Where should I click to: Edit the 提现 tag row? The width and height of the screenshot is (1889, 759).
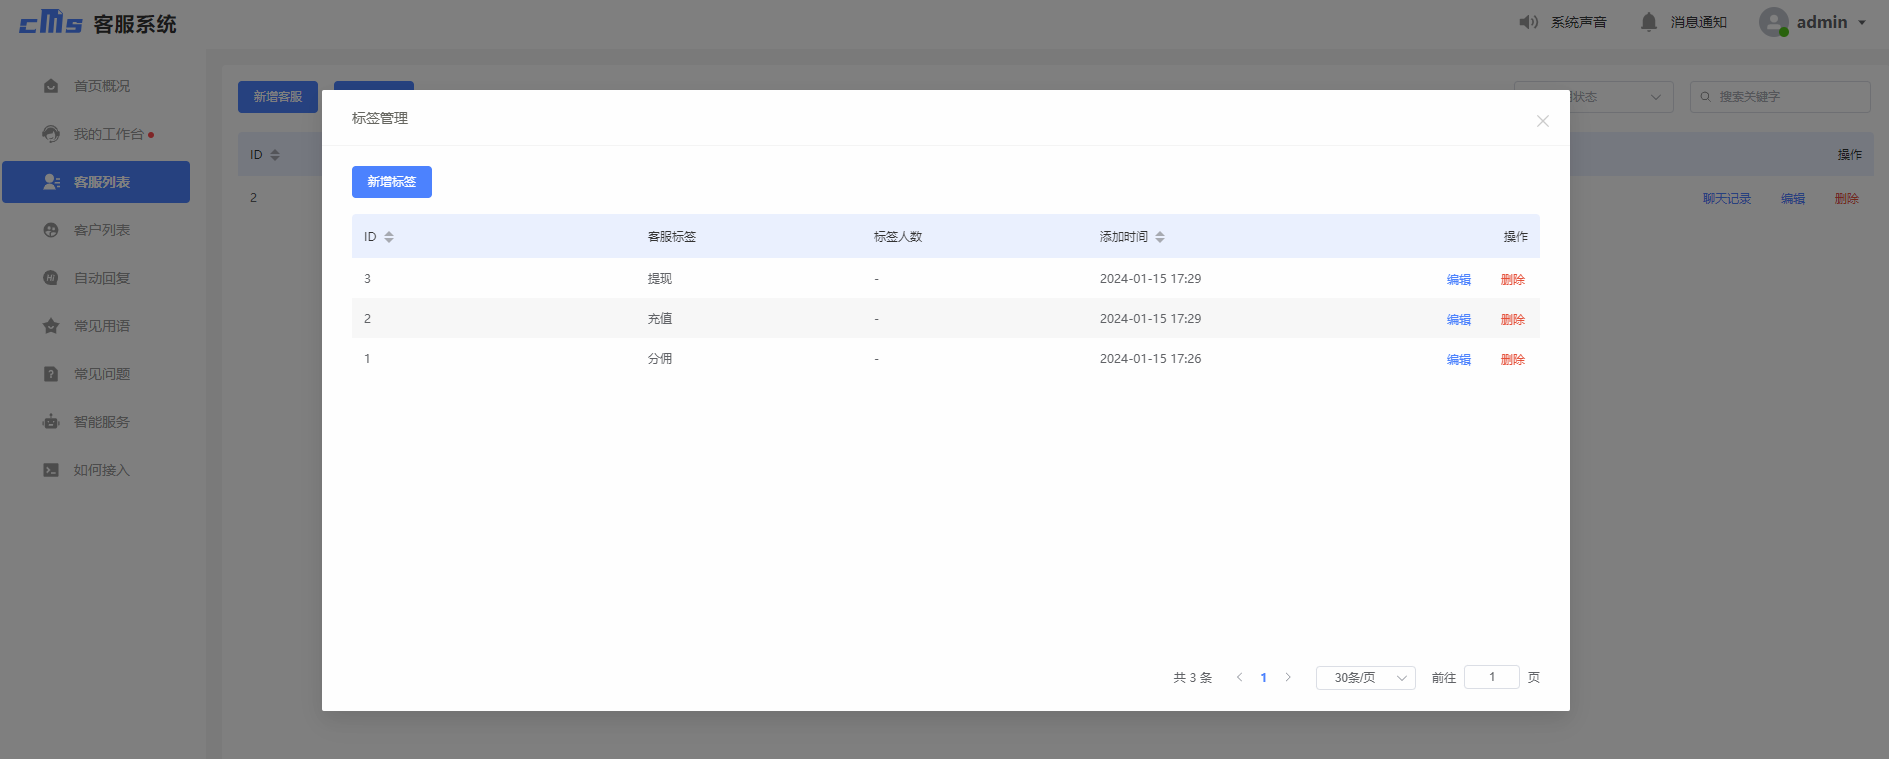point(1459,280)
